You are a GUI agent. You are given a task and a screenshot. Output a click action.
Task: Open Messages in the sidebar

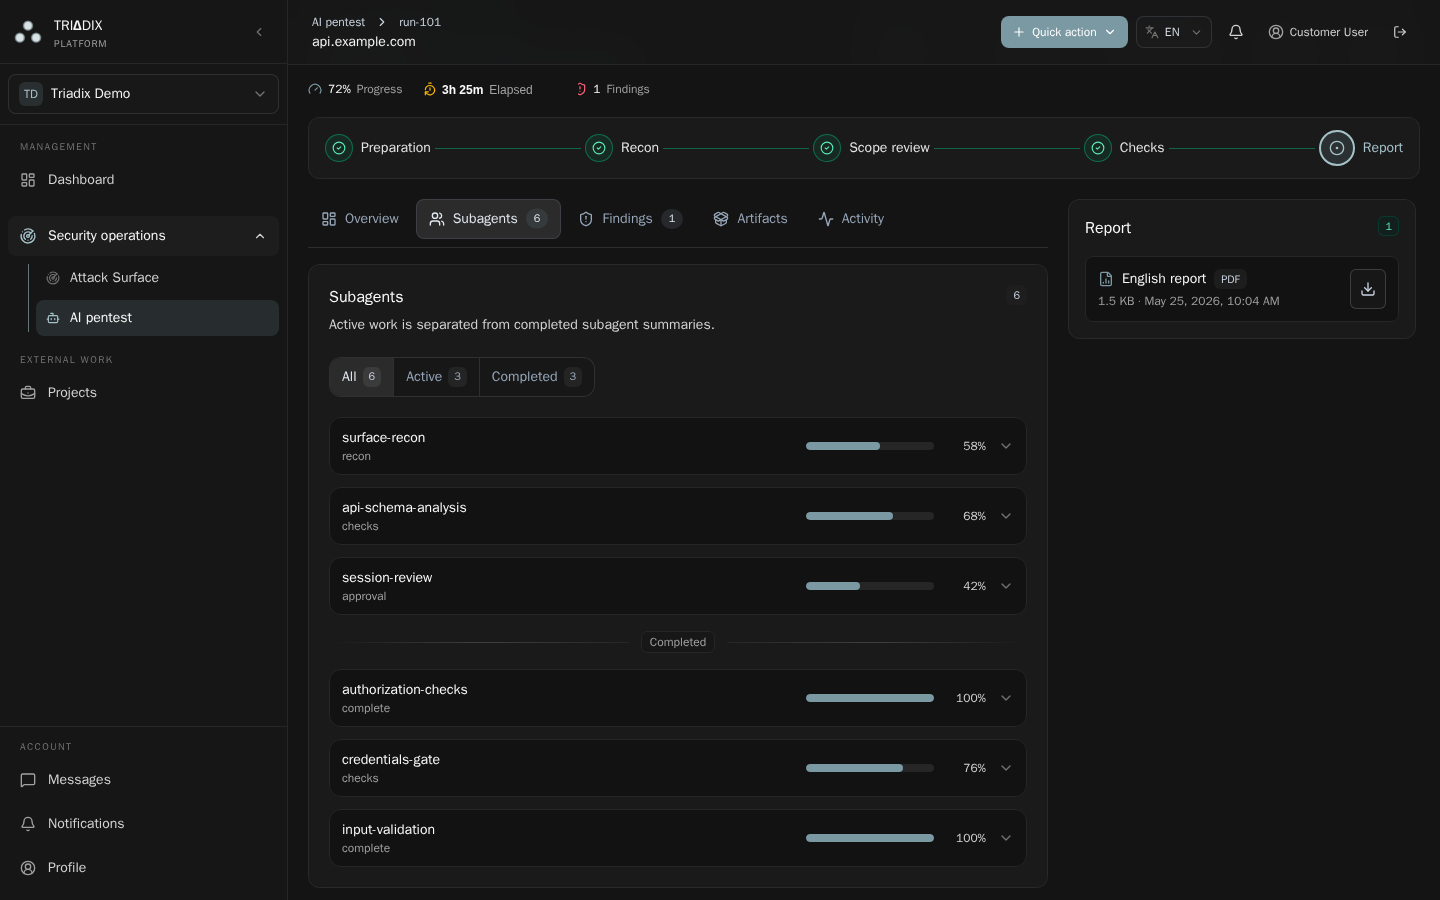pos(143,780)
